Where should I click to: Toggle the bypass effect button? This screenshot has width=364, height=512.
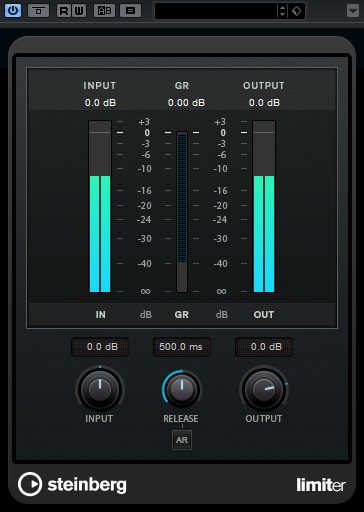(38, 11)
